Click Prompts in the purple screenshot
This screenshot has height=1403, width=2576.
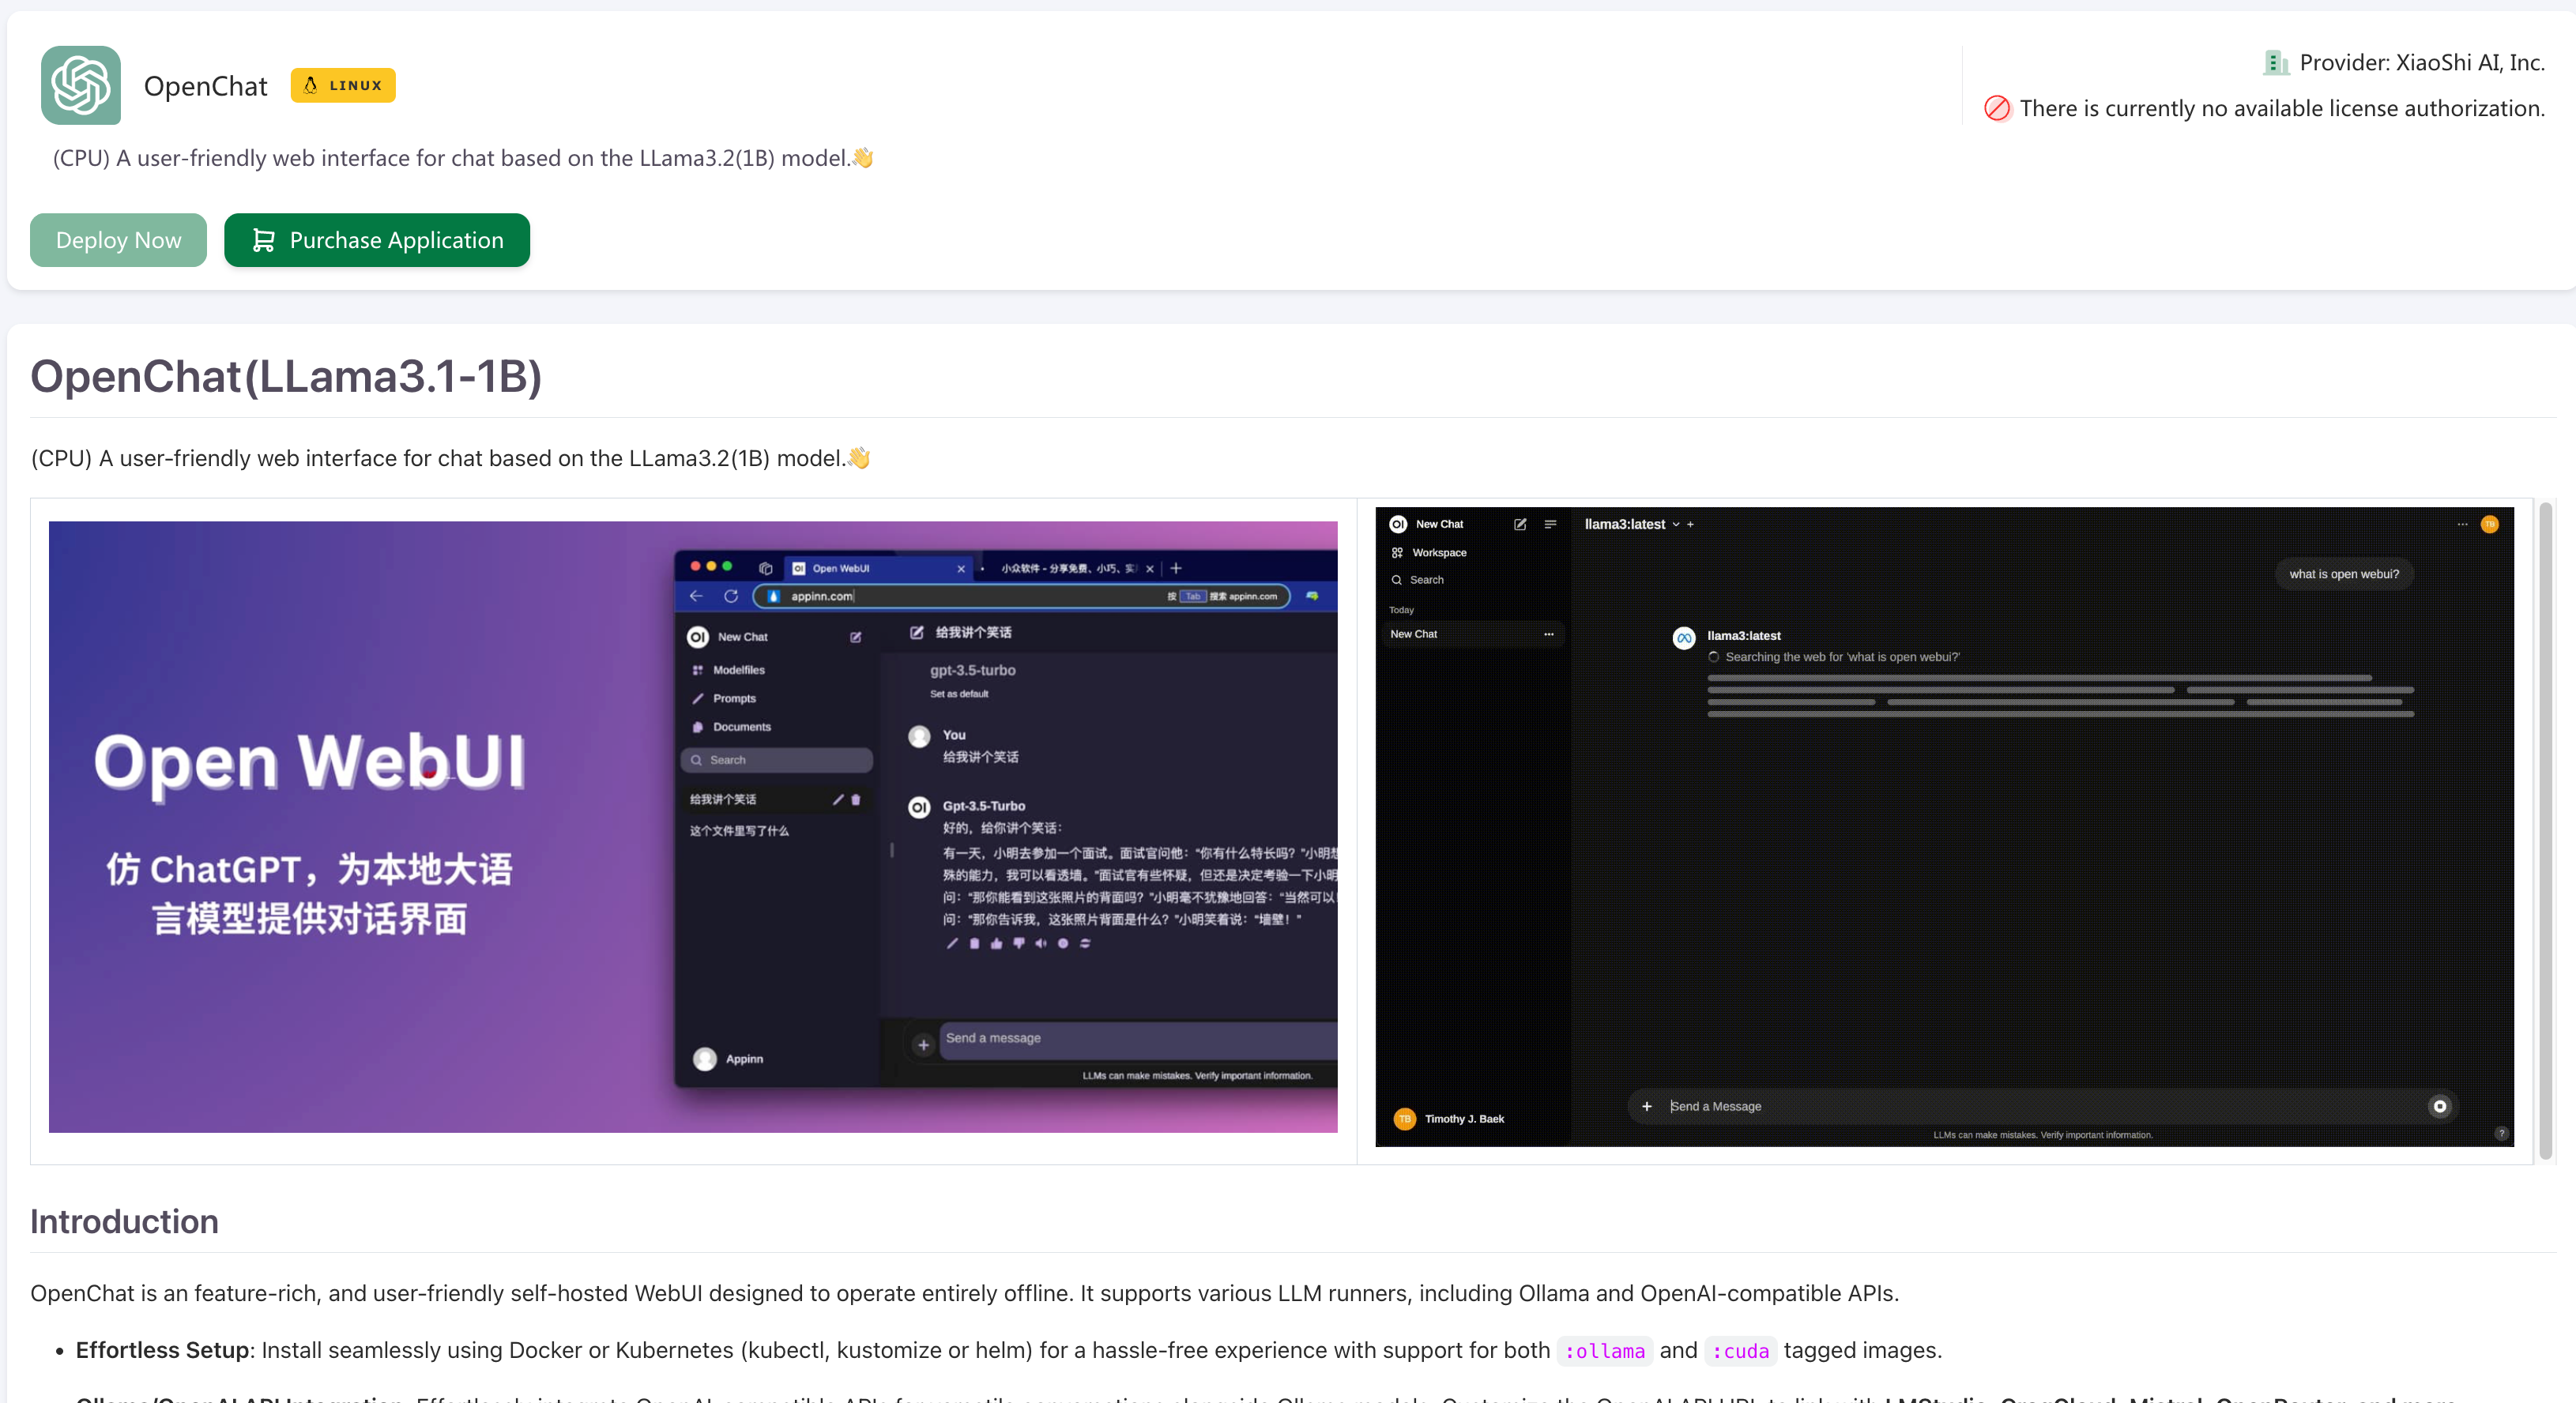coord(724,698)
